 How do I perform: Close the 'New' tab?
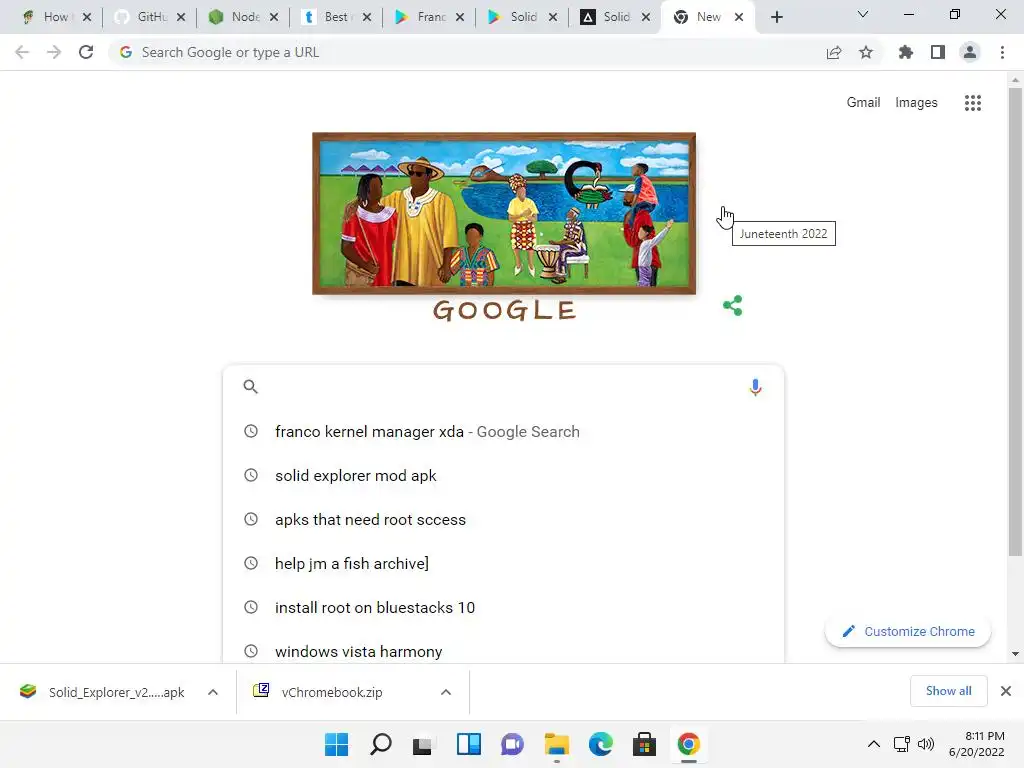[739, 17]
